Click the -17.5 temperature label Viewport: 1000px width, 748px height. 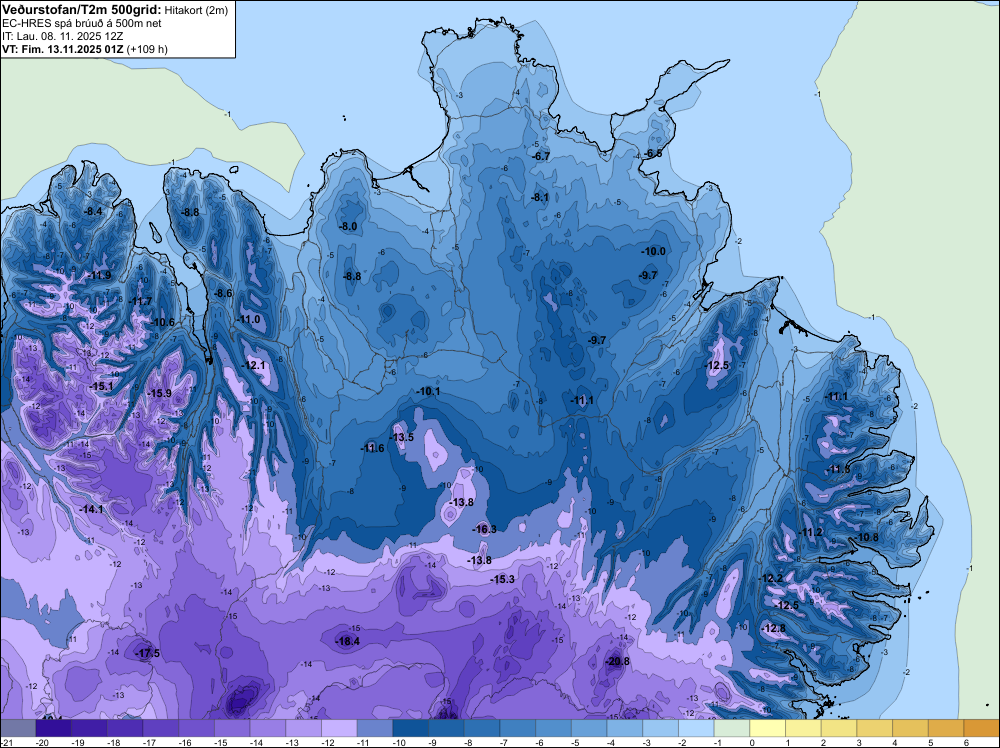[147, 653]
